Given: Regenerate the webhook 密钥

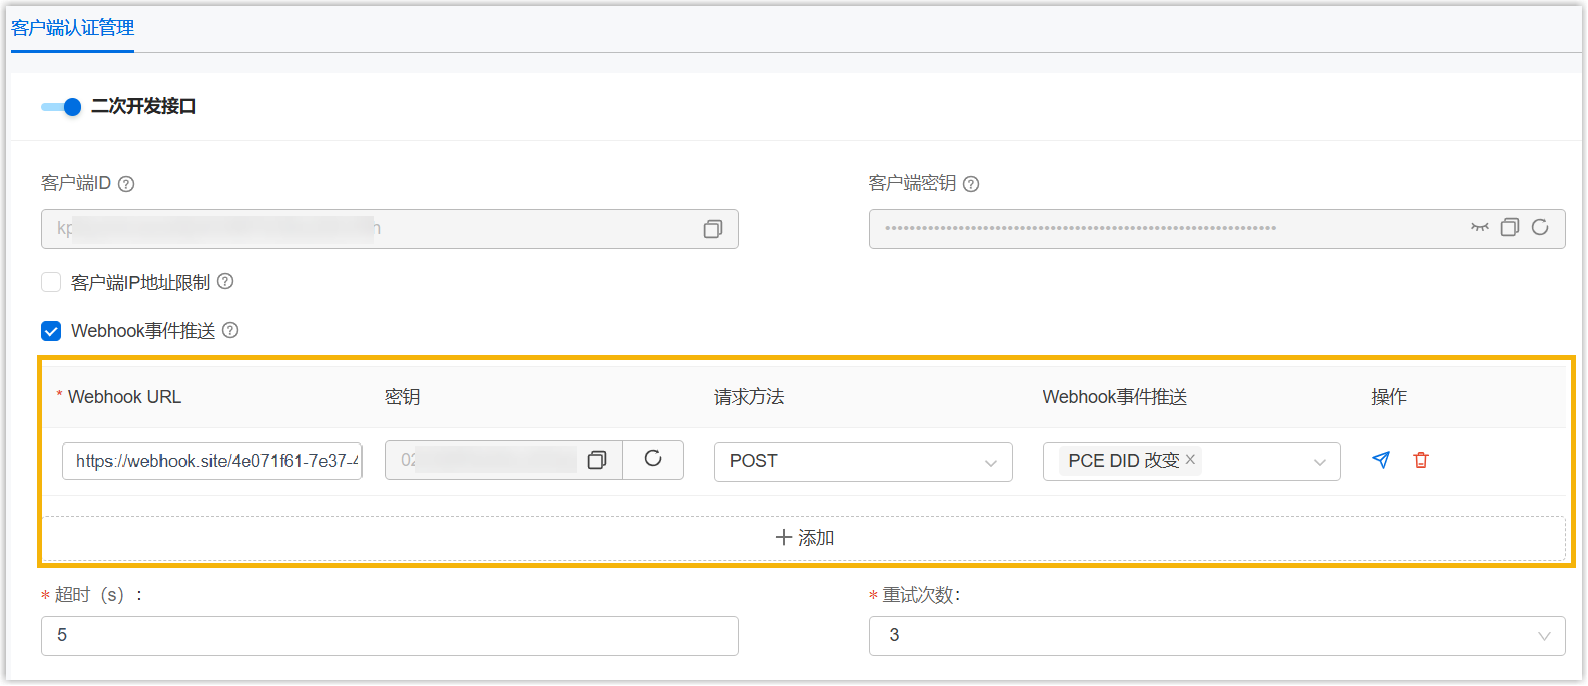Looking at the screenshot, I should (x=653, y=459).
